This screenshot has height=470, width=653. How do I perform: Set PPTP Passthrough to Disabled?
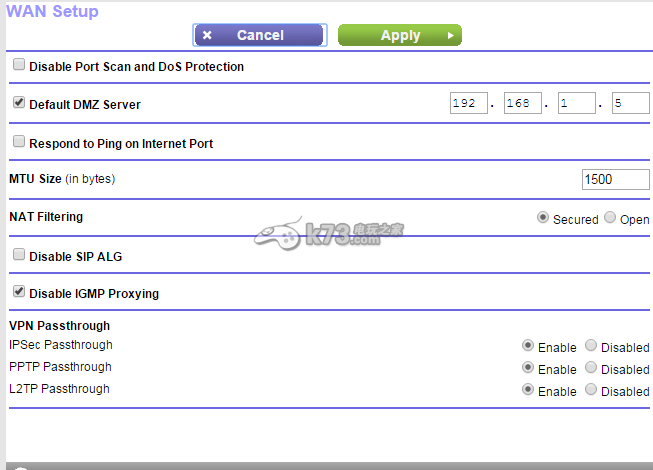pyautogui.click(x=591, y=368)
